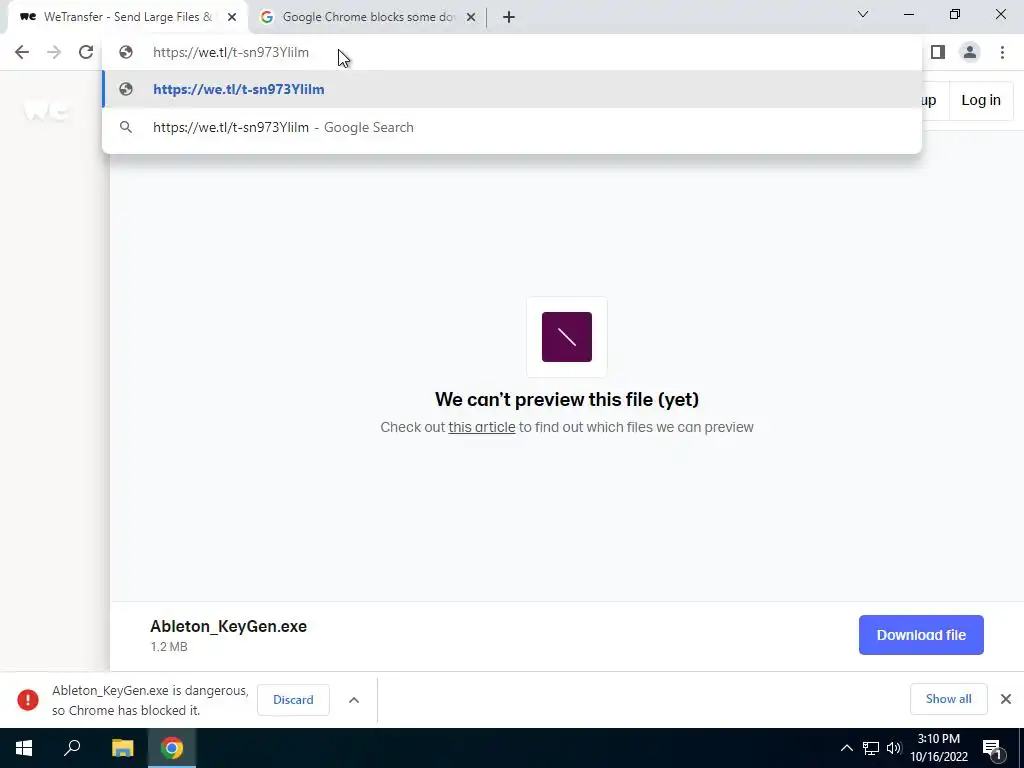Click the Chrome taskbar icon

click(x=172, y=748)
